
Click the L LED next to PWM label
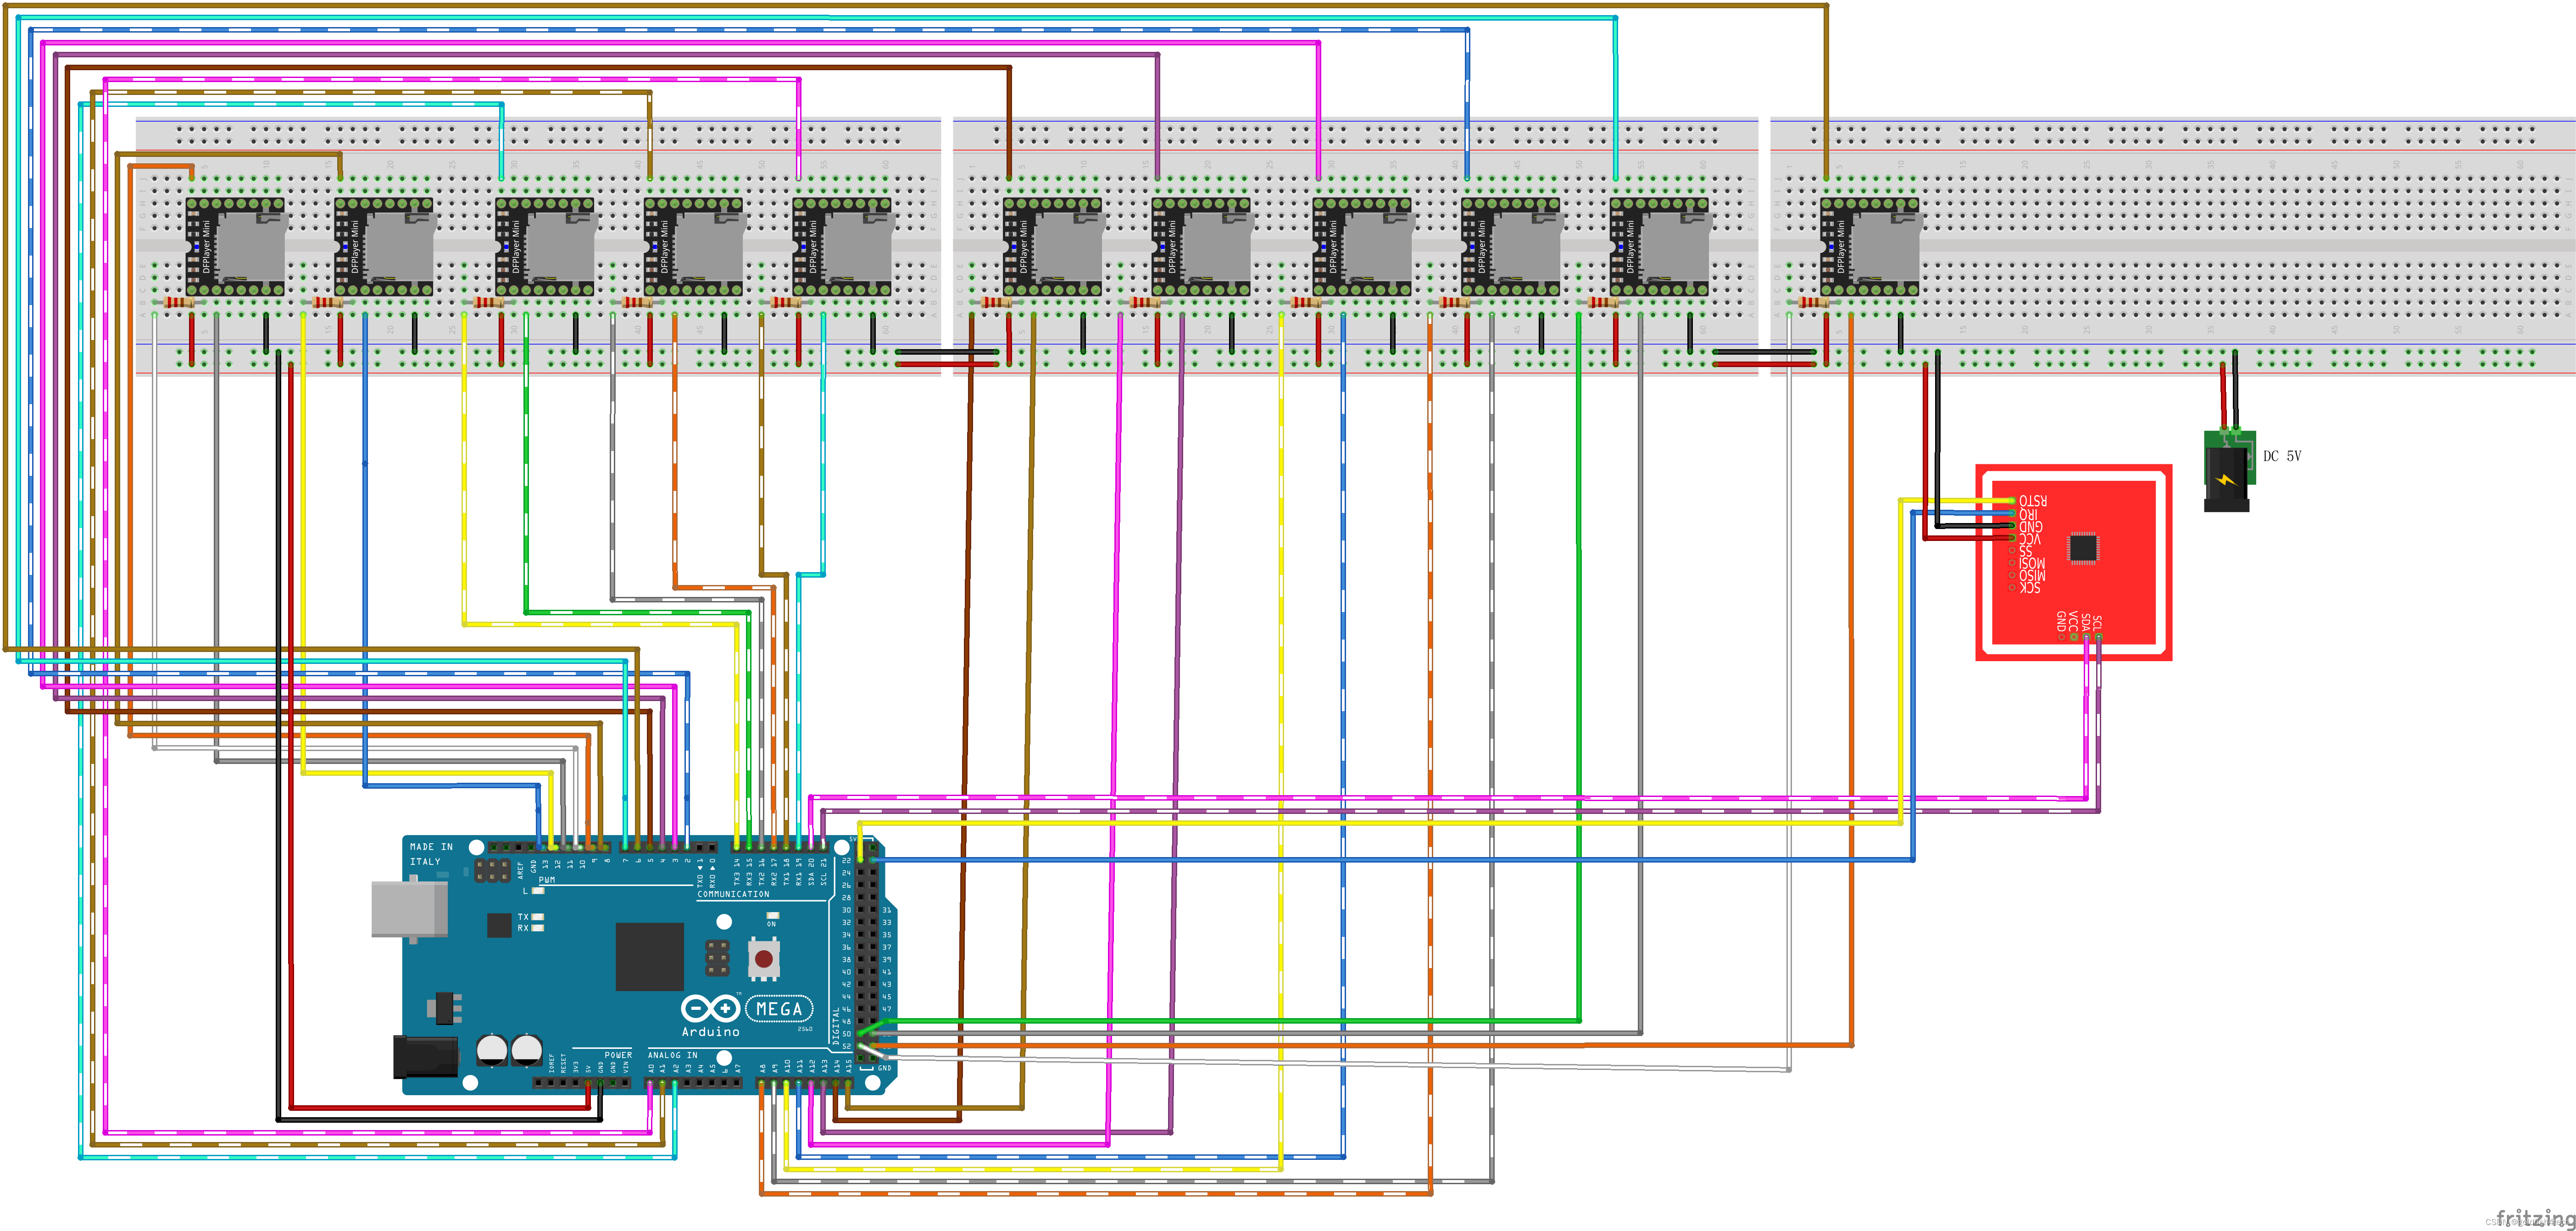click(x=538, y=892)
